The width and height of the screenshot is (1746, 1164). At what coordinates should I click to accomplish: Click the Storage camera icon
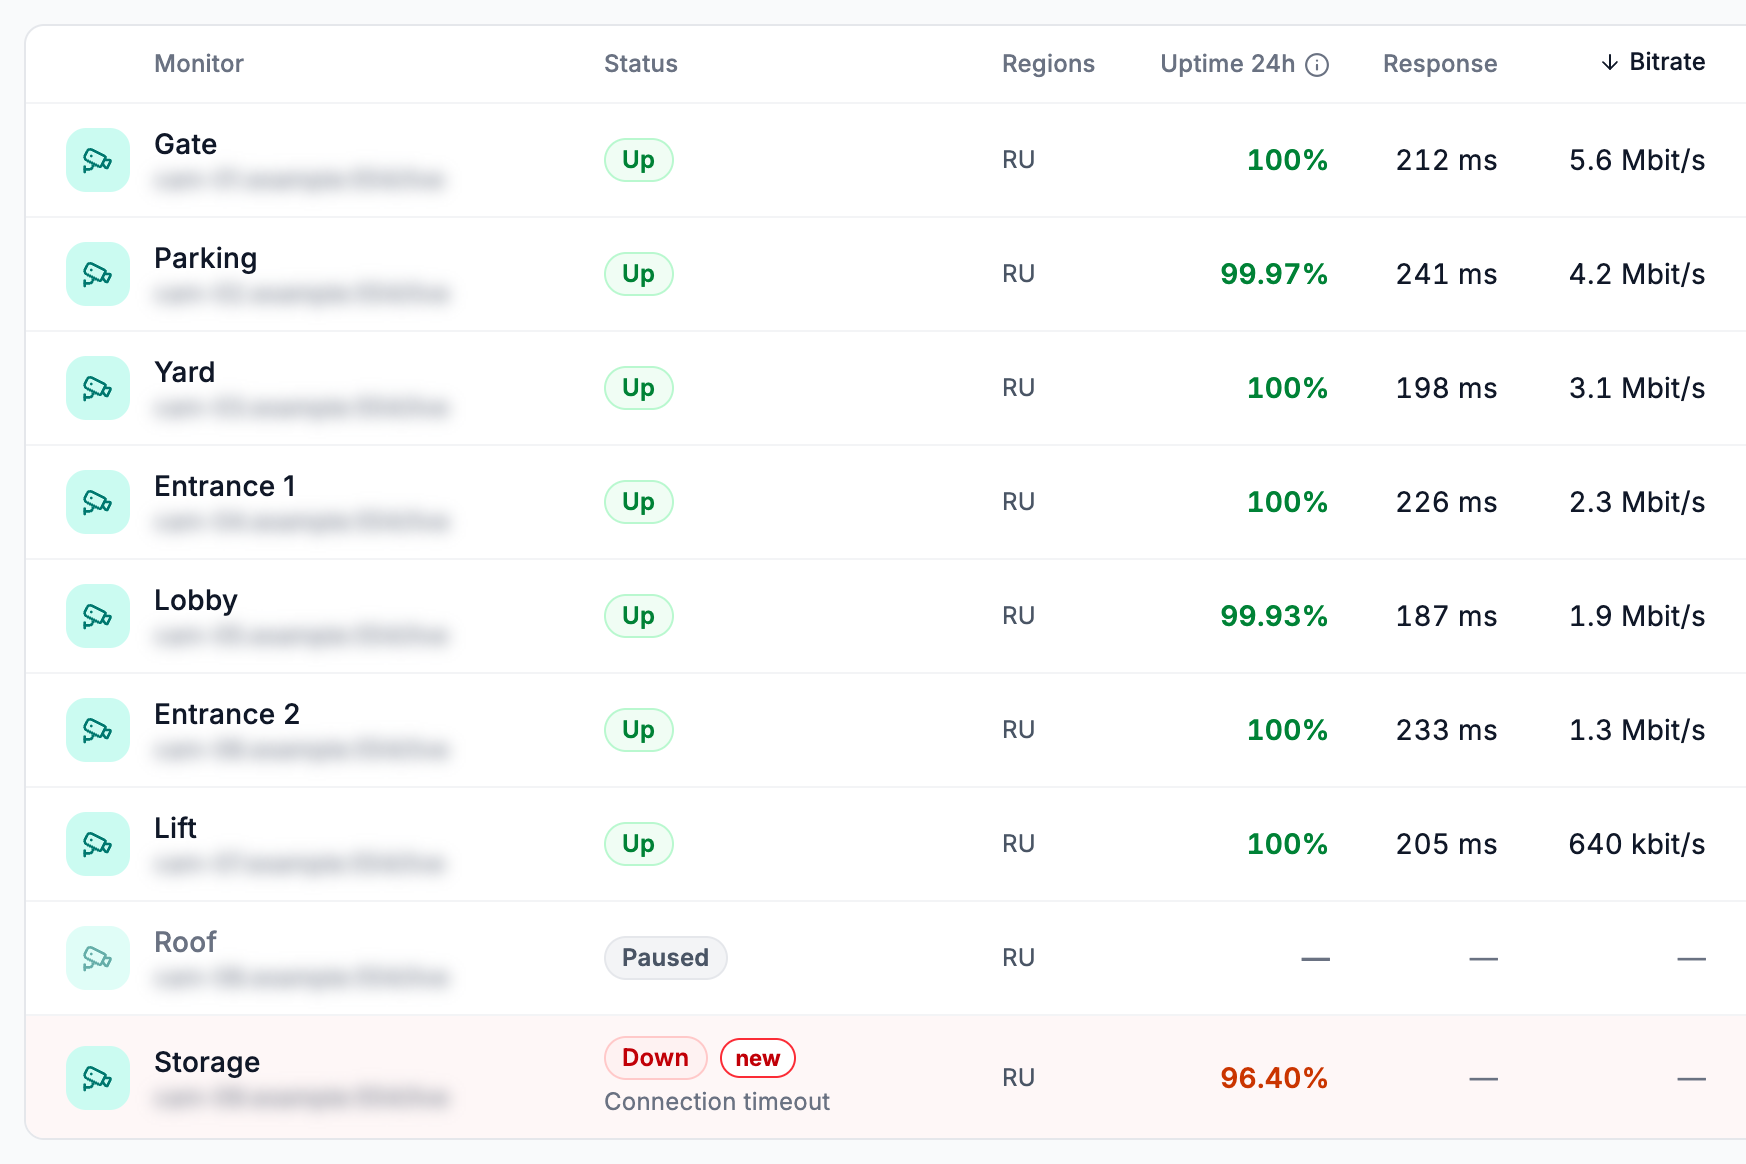coord(98,1078)
